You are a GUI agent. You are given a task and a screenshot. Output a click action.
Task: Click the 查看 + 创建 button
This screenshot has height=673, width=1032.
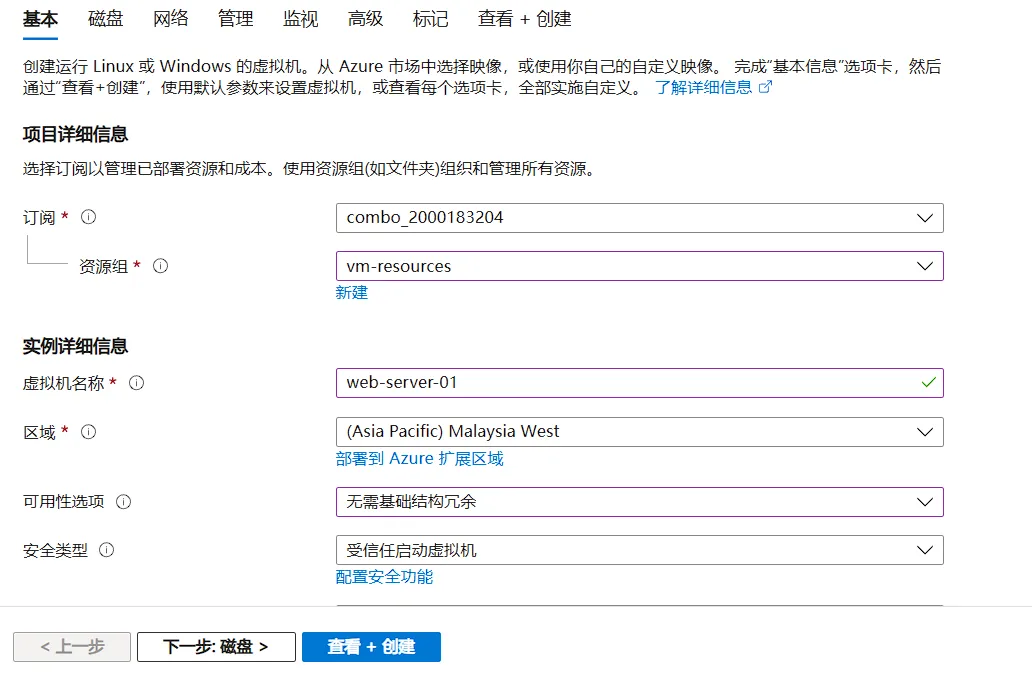[371, 647]
